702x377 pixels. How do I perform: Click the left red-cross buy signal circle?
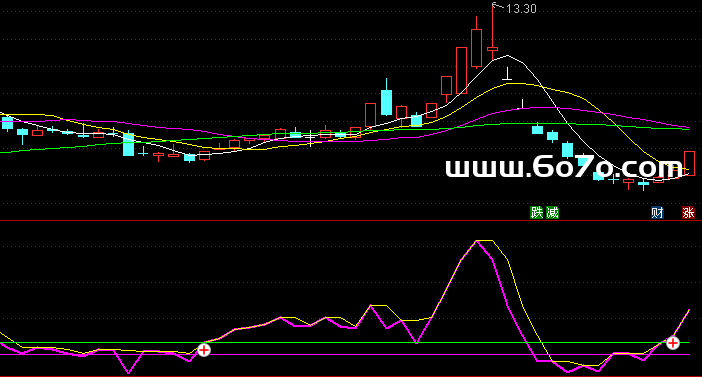[x=204, y=350]
